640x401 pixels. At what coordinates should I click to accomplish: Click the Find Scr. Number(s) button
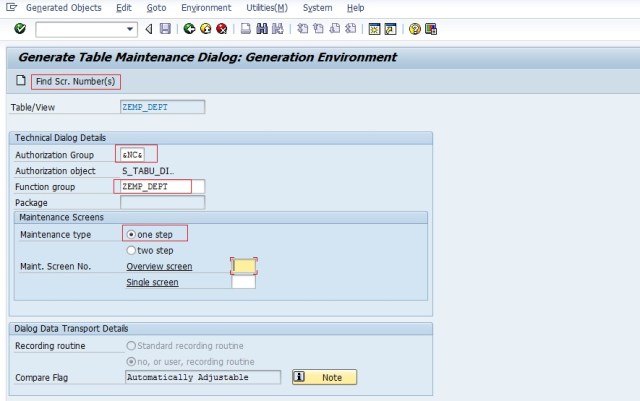pyautogui.click(x=76, y=82)
